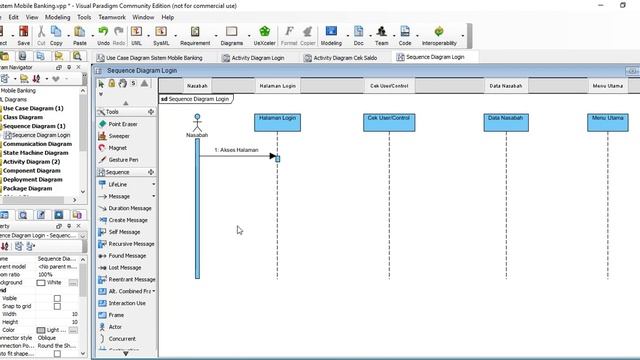Select the Actor palette tool
The image size is (640, 360).
coord(115,327)
